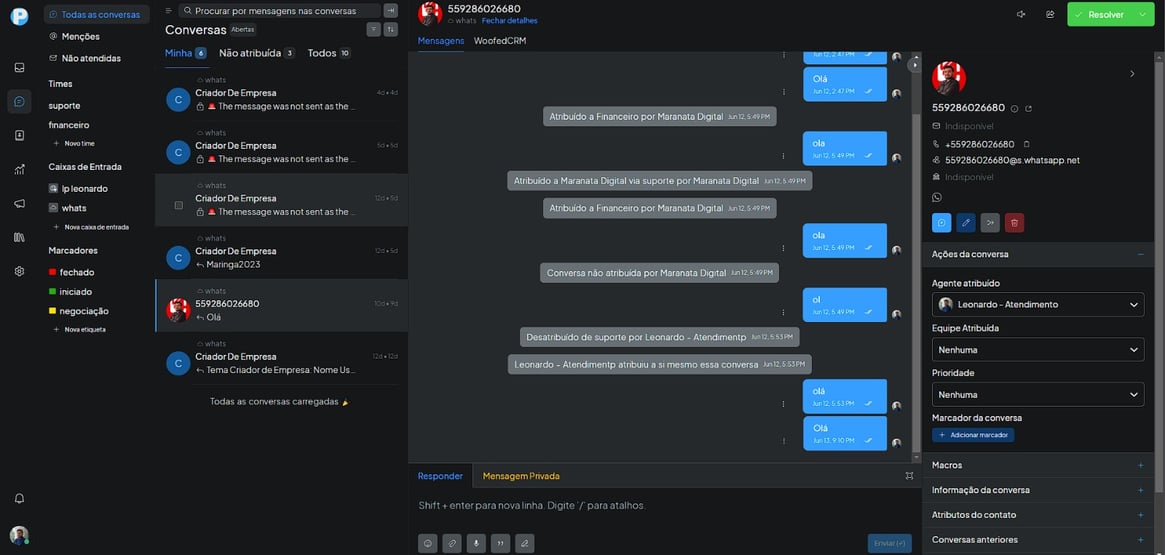Open the reports chart icon in sidebar

point(19,169)
